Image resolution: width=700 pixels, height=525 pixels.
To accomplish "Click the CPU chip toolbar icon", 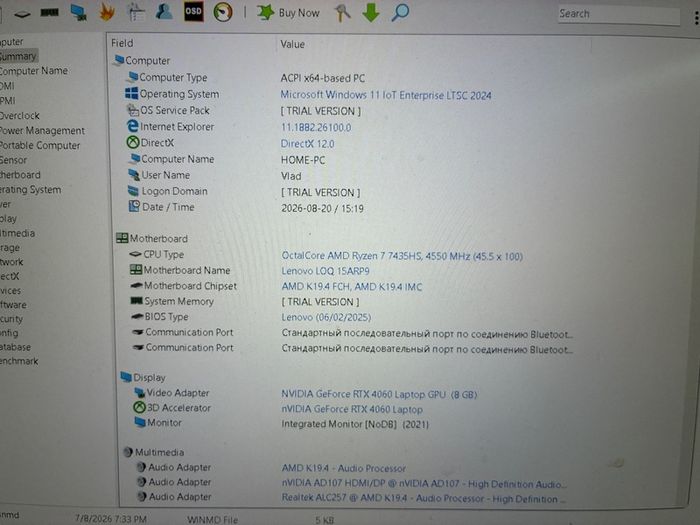I will 22,14.
